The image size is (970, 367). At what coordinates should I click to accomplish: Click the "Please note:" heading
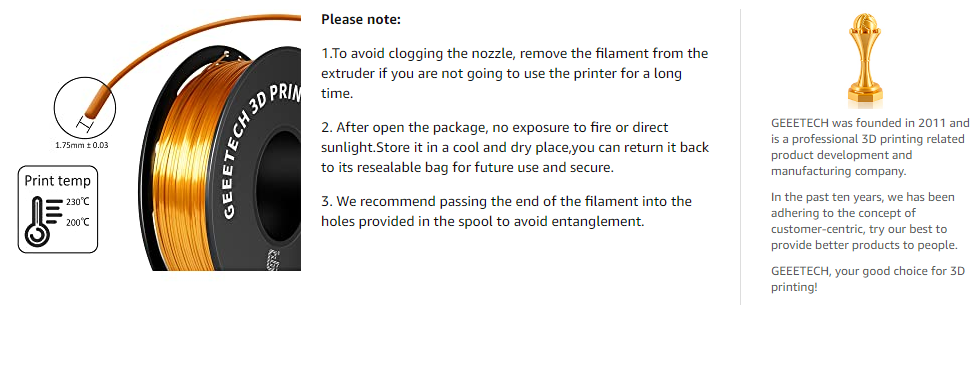coord(361,19)
